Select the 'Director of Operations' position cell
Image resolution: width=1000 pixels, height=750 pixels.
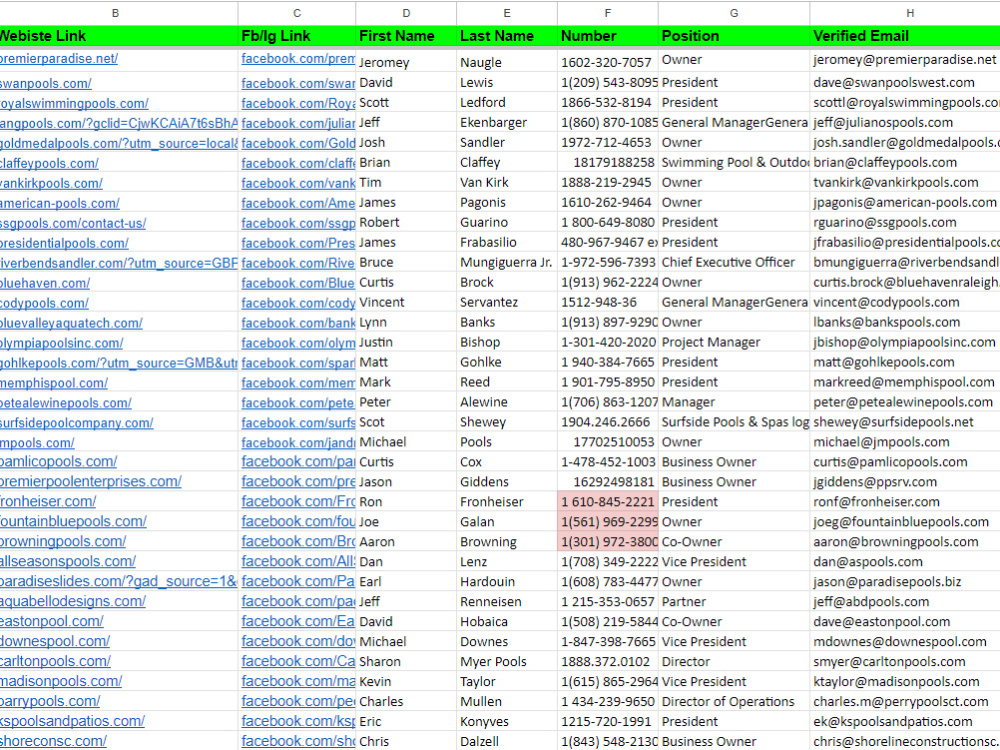coord(734,702)
